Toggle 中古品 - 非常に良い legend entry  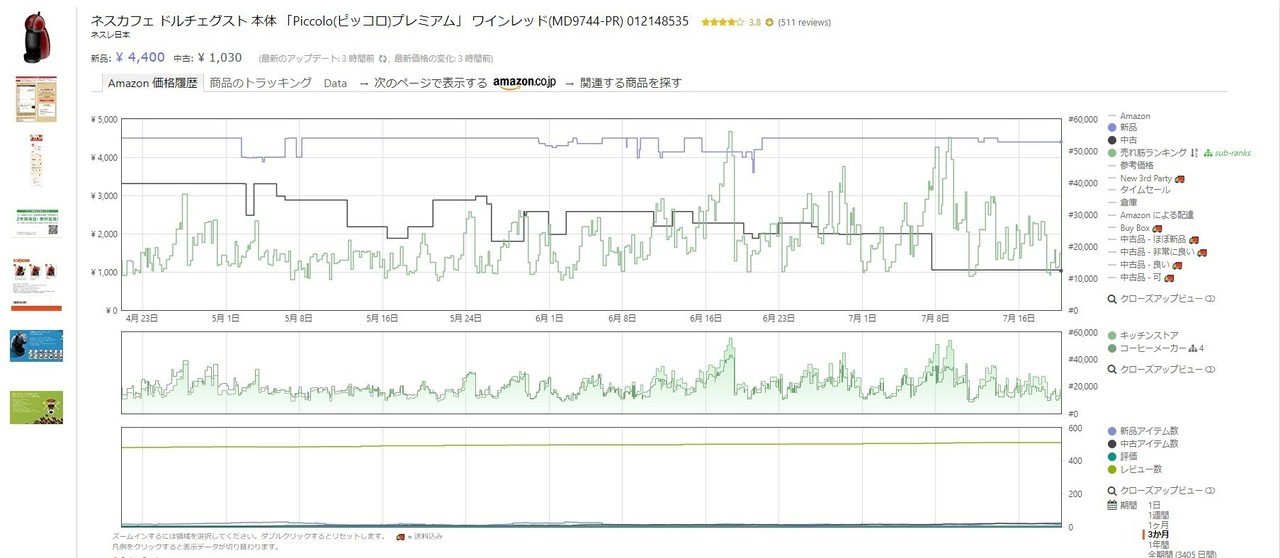pyautogui.click(x=1155, y=252)
